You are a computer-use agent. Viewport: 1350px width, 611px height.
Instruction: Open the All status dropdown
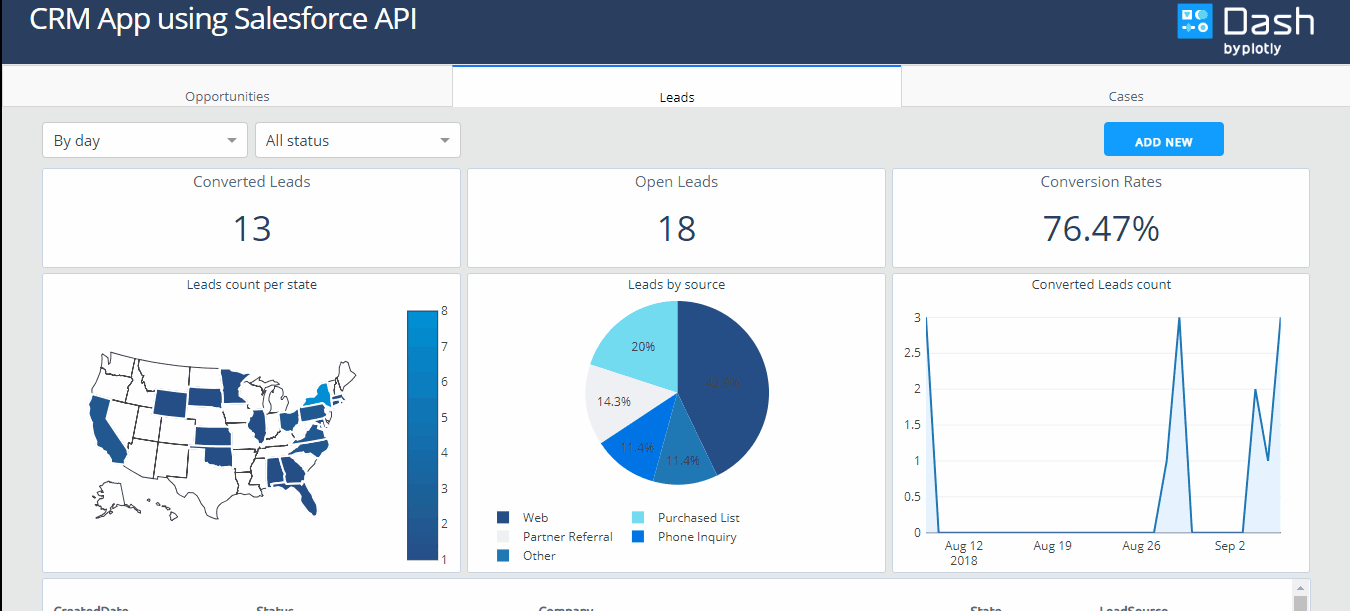tap(357, 140)
